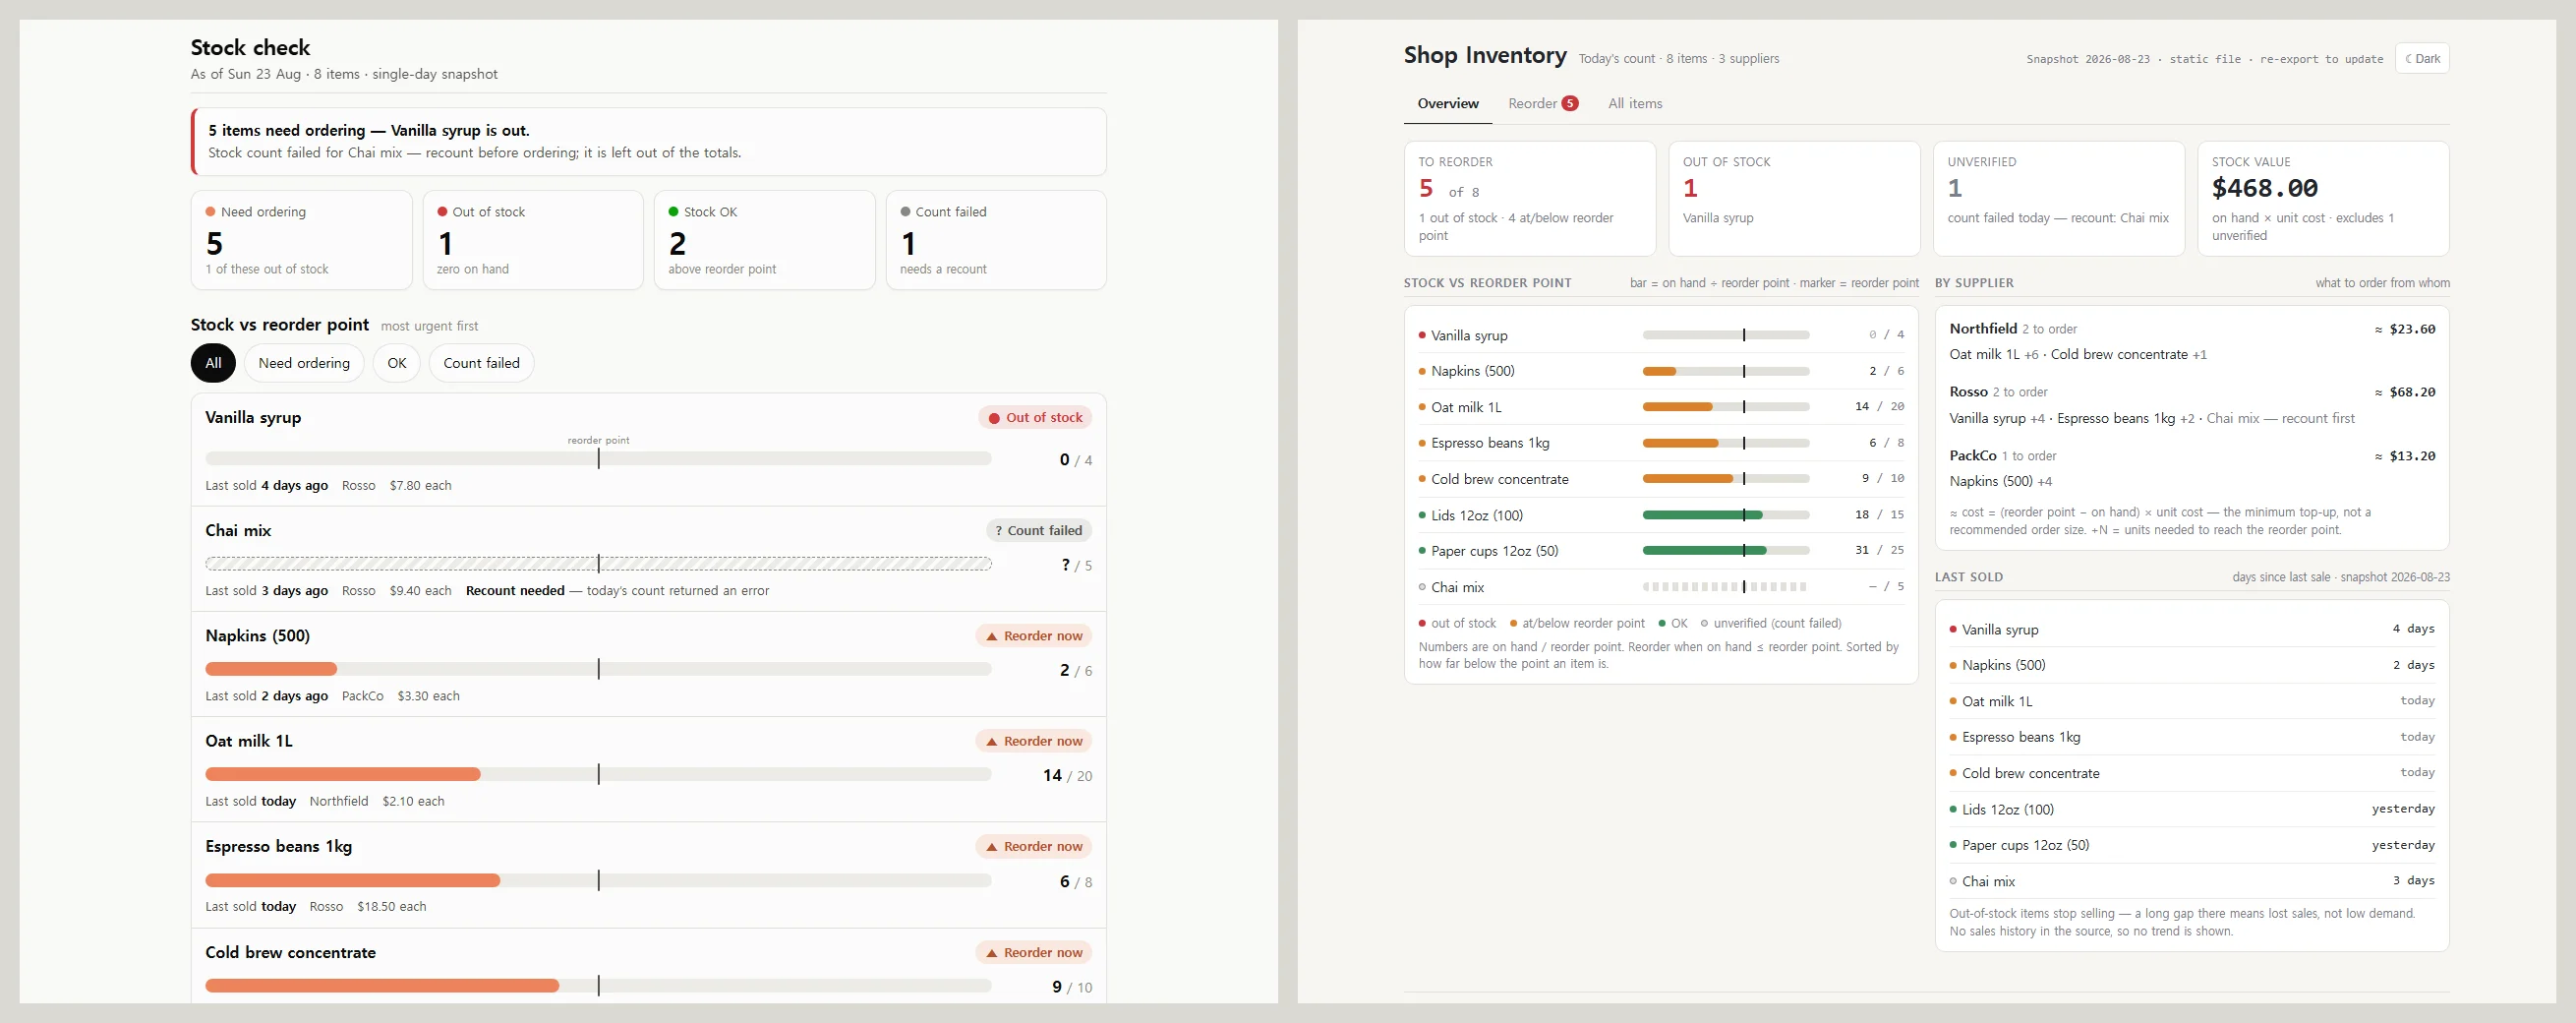This screenshot has width=2576, height=1023.
Task: Click the Stock OK summary card
Action: (764, 240)
